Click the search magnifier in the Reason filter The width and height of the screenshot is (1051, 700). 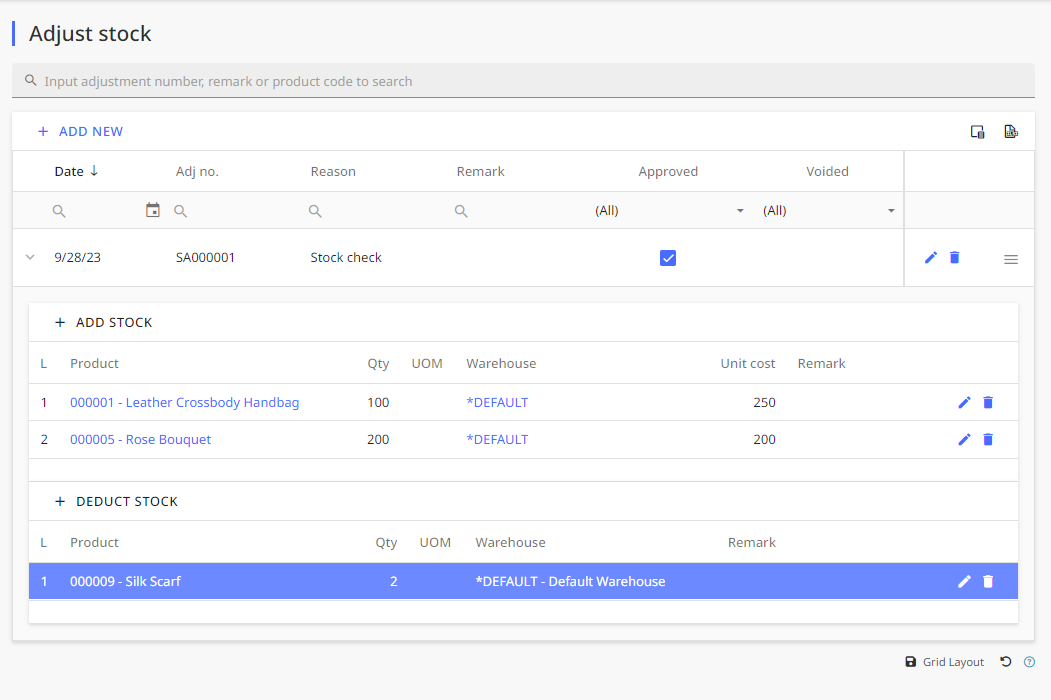tap(315, 211)
